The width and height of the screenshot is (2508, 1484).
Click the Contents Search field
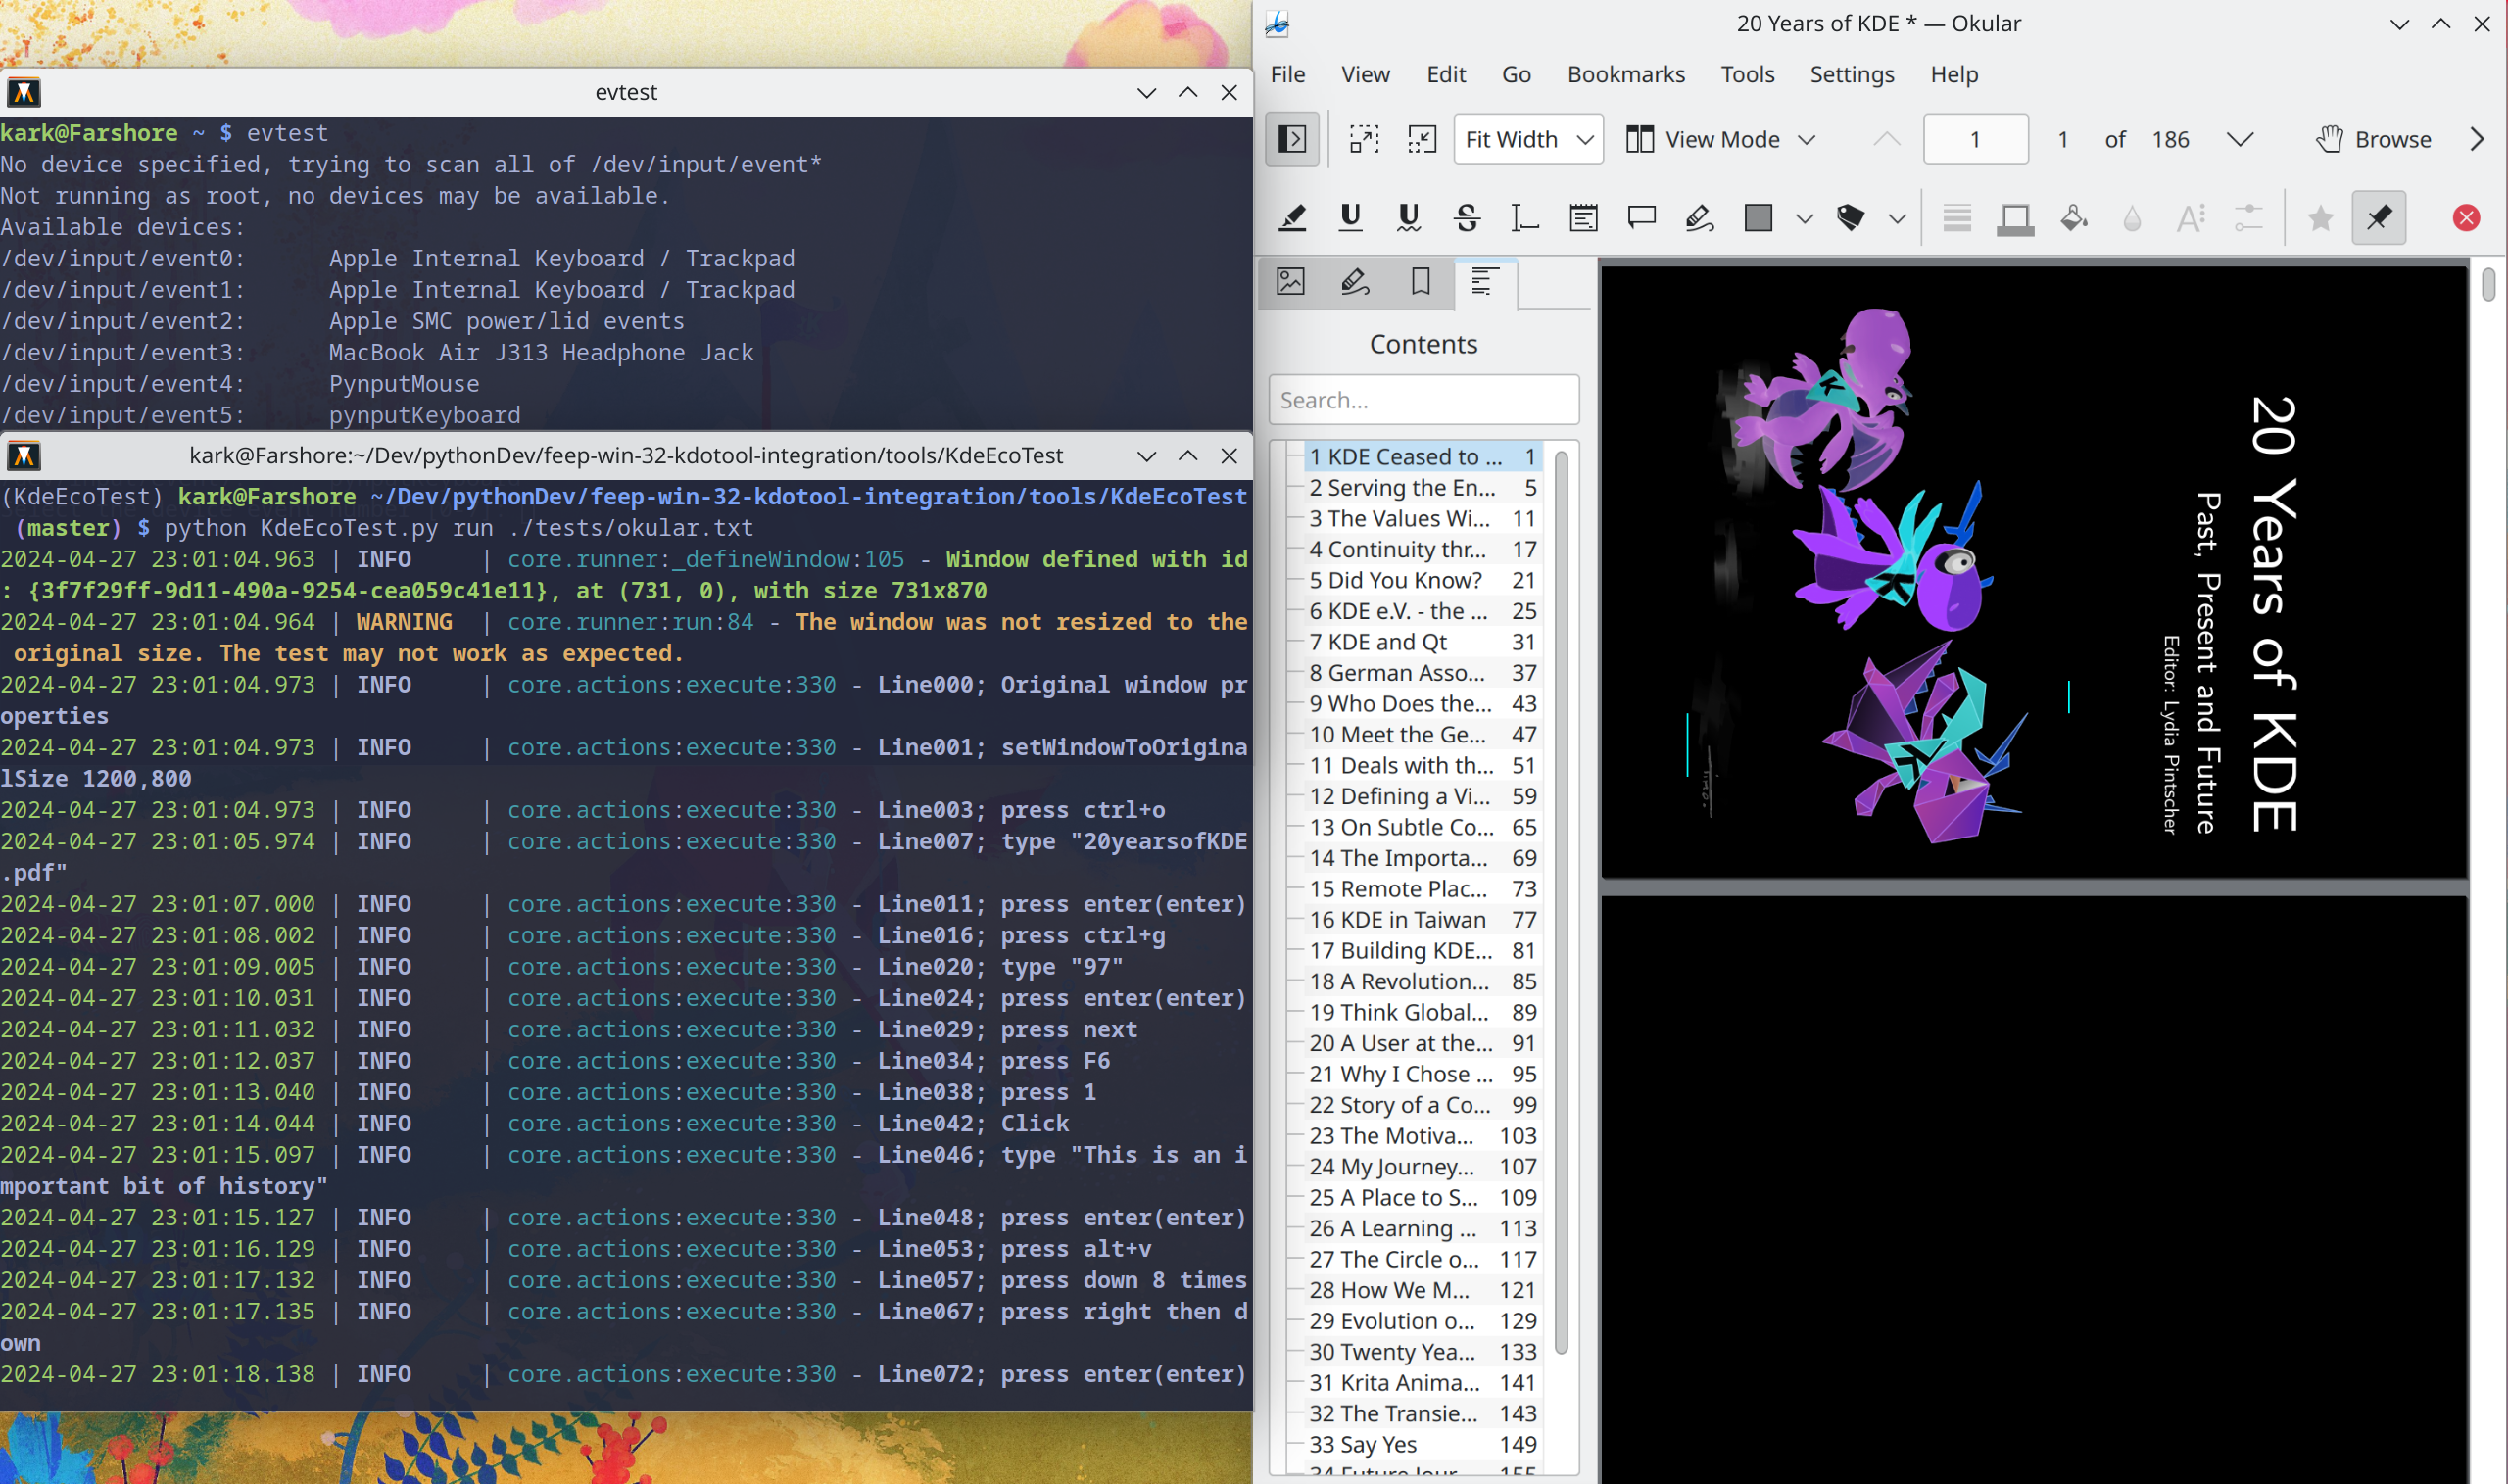[1424, 400]
